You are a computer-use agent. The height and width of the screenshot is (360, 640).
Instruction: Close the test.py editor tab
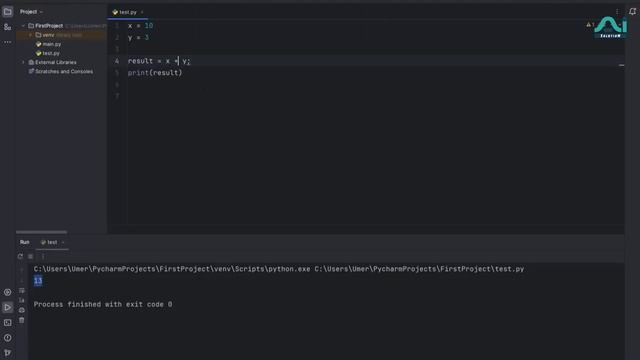[x=142, y=12]
